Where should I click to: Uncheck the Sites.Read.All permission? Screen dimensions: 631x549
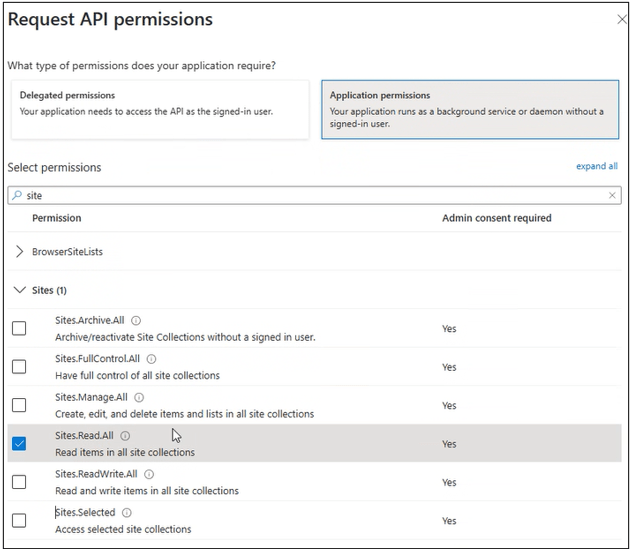[x=19, y=444]
